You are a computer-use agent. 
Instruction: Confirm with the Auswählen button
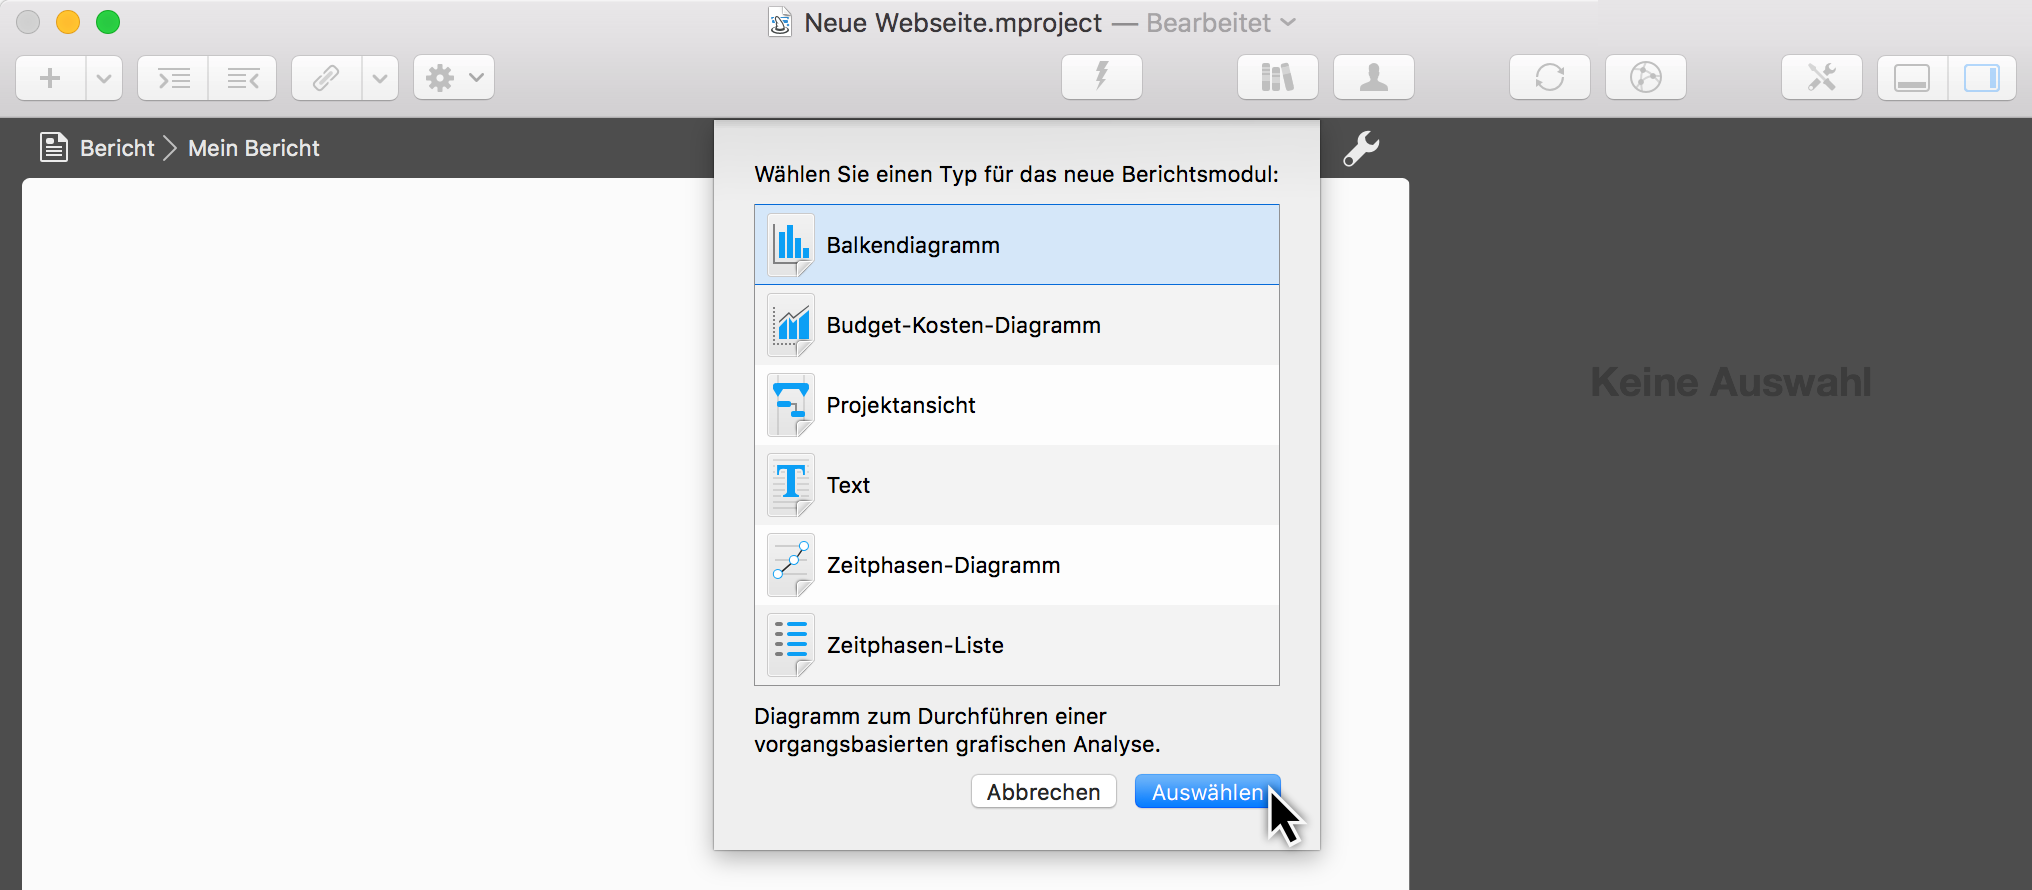[1206, 792]
